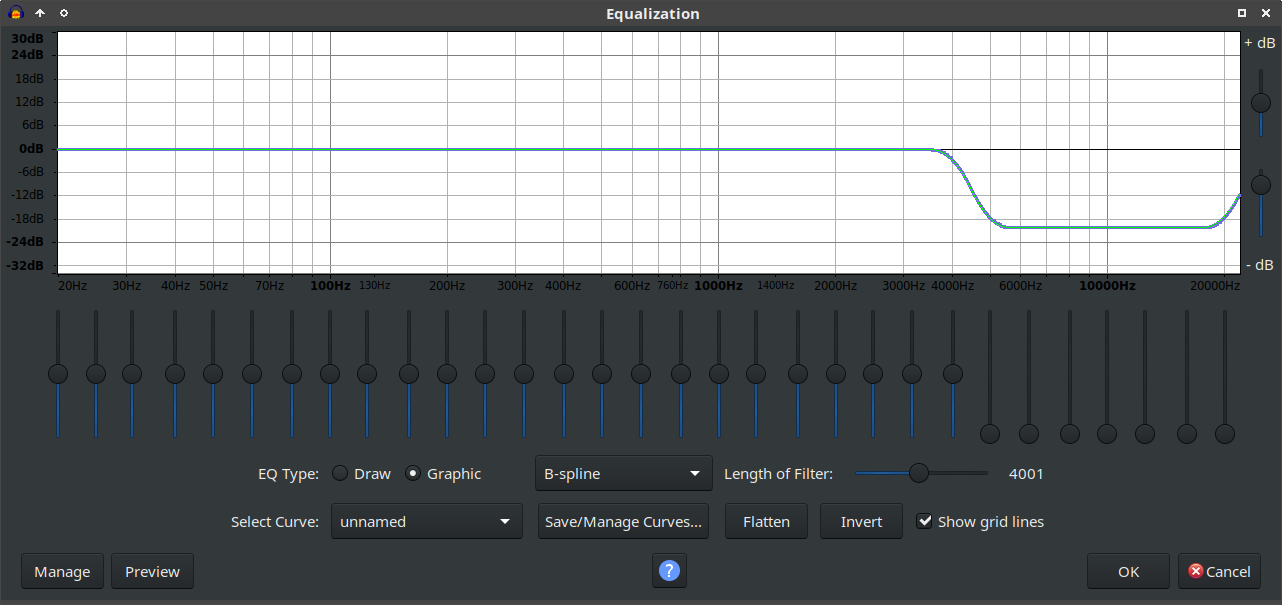Viewport: 1282px width, 605px height.
Task: Open the Manage presets menu
Action: (x=62, y=572)
